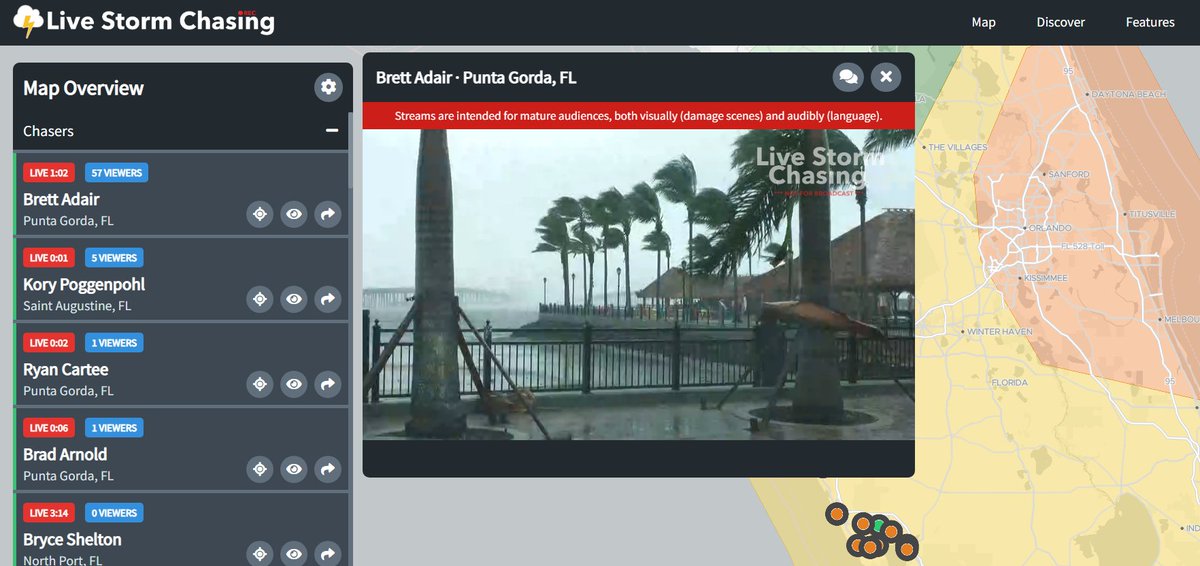Select the Kory Poggenpohl chaser name
Viewport: 1200px width, 566px height.
84,285
